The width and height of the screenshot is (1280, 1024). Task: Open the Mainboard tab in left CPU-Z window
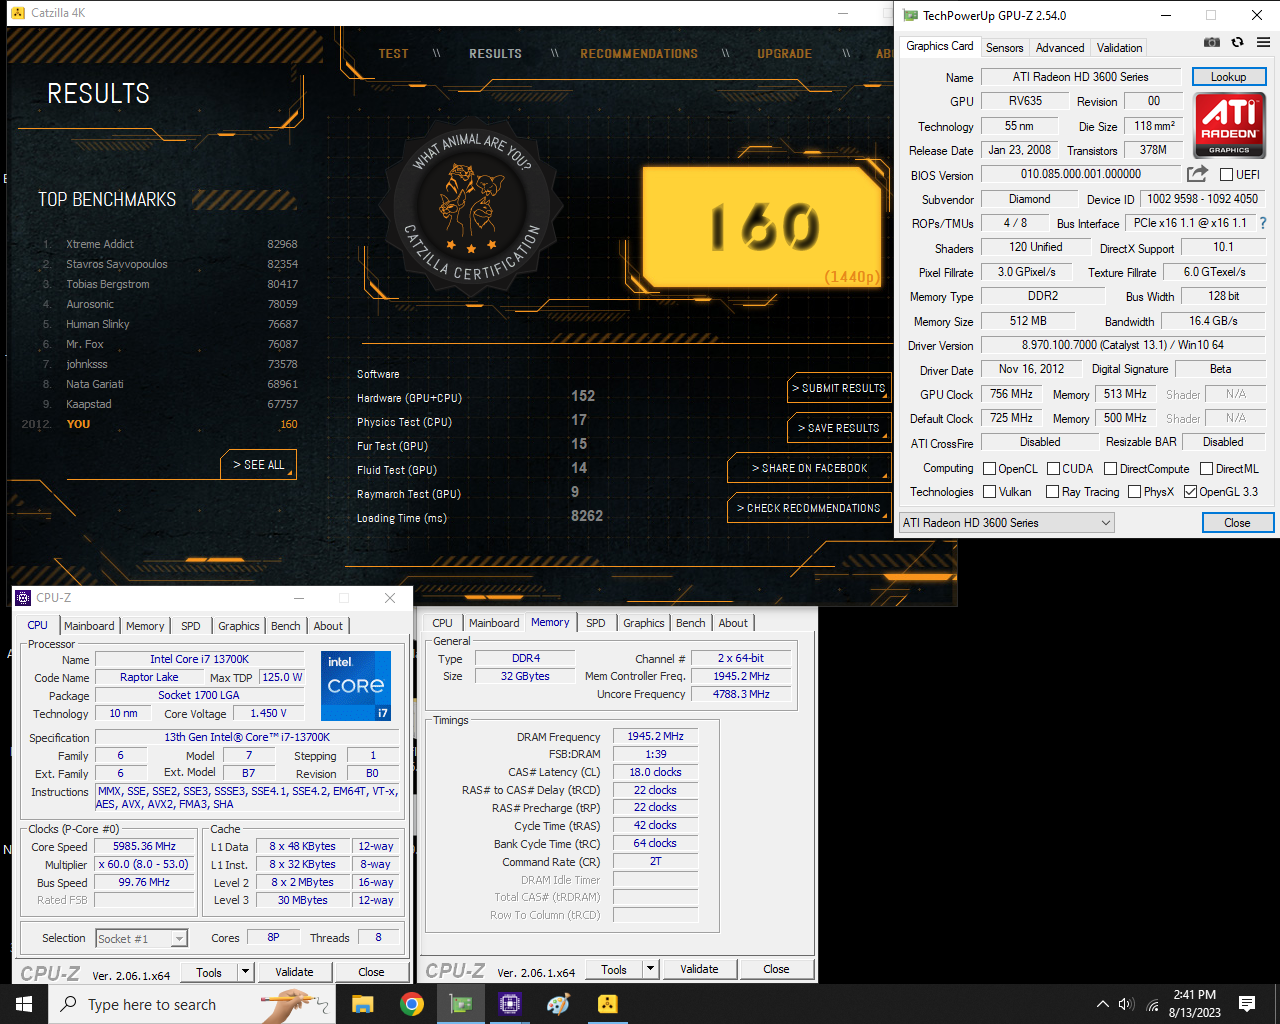tap(89, 626)
